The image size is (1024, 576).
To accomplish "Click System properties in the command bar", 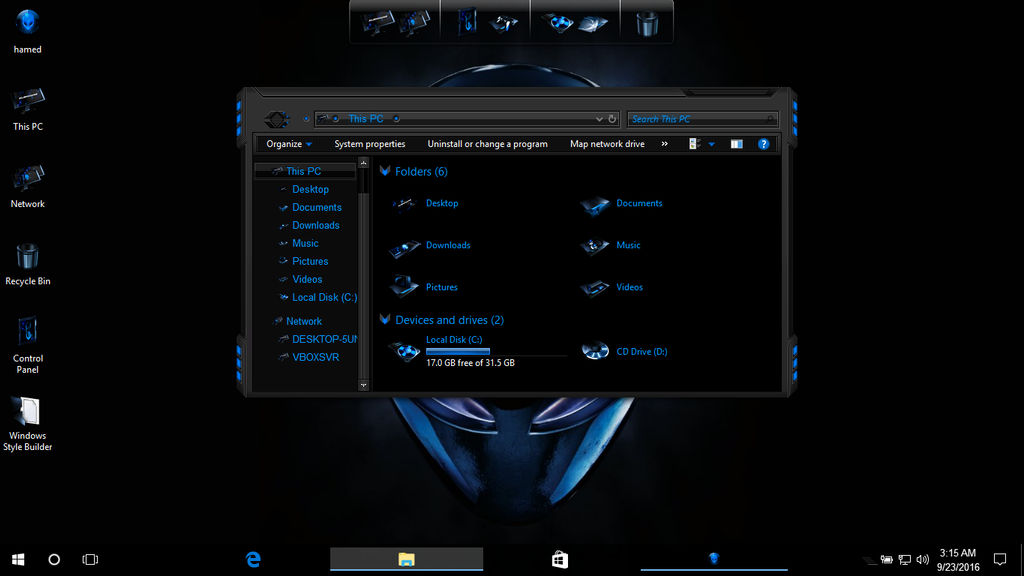I will click(x=370, y=143).
